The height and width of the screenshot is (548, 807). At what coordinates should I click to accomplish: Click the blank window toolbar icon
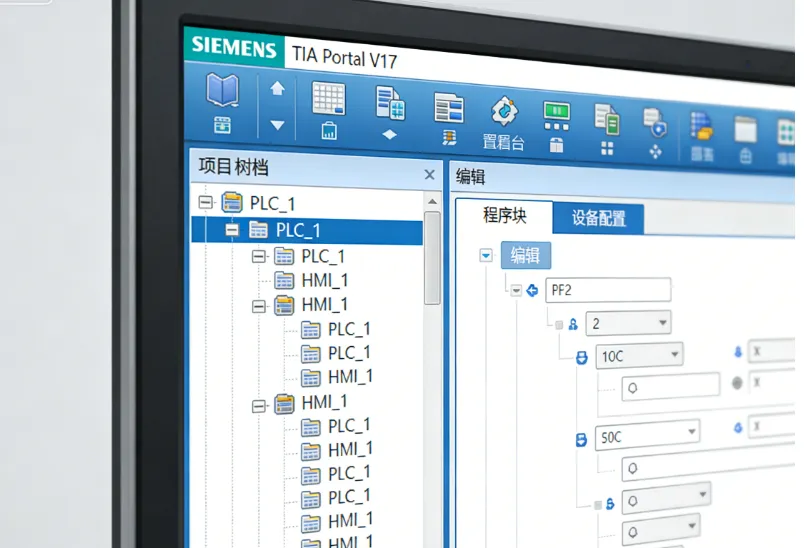(745, 130)
